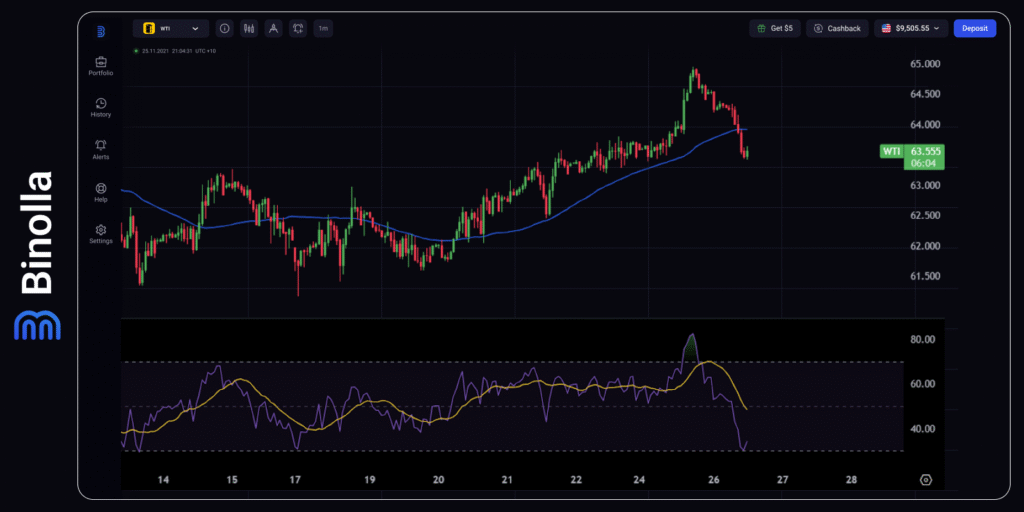Open the trade History panel
1024x512 pixels.
(x=101, y=107)
